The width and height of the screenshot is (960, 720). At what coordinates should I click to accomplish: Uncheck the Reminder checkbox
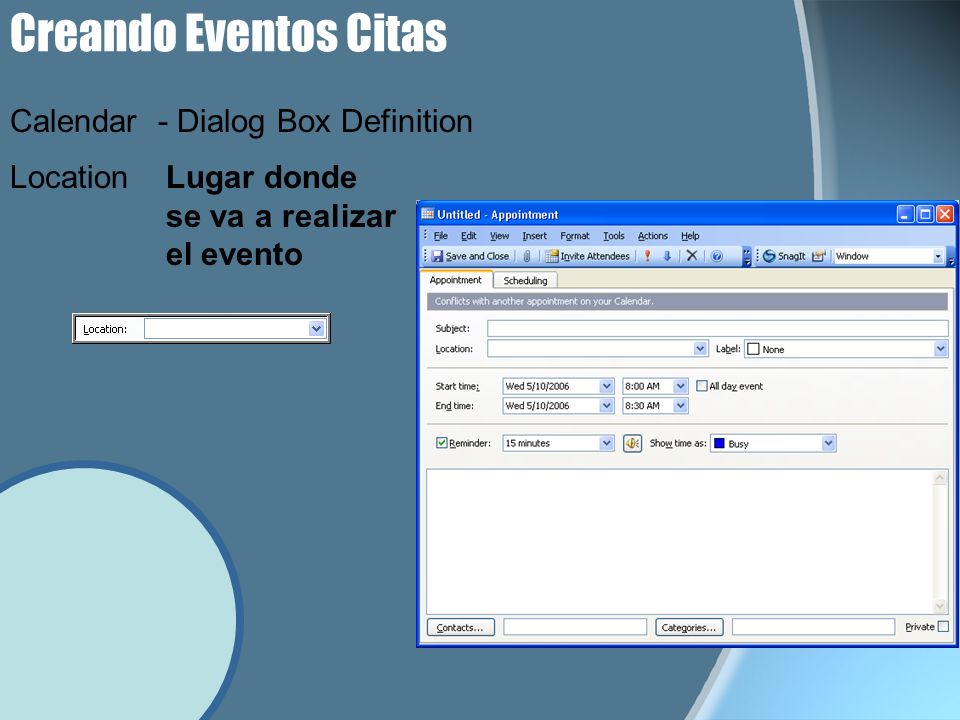[x=441, y=443]
